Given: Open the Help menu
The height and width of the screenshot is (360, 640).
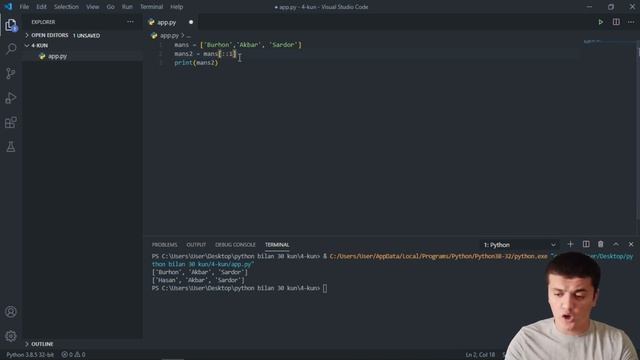Looking at the screenshot, I should [x=176, y=7].
